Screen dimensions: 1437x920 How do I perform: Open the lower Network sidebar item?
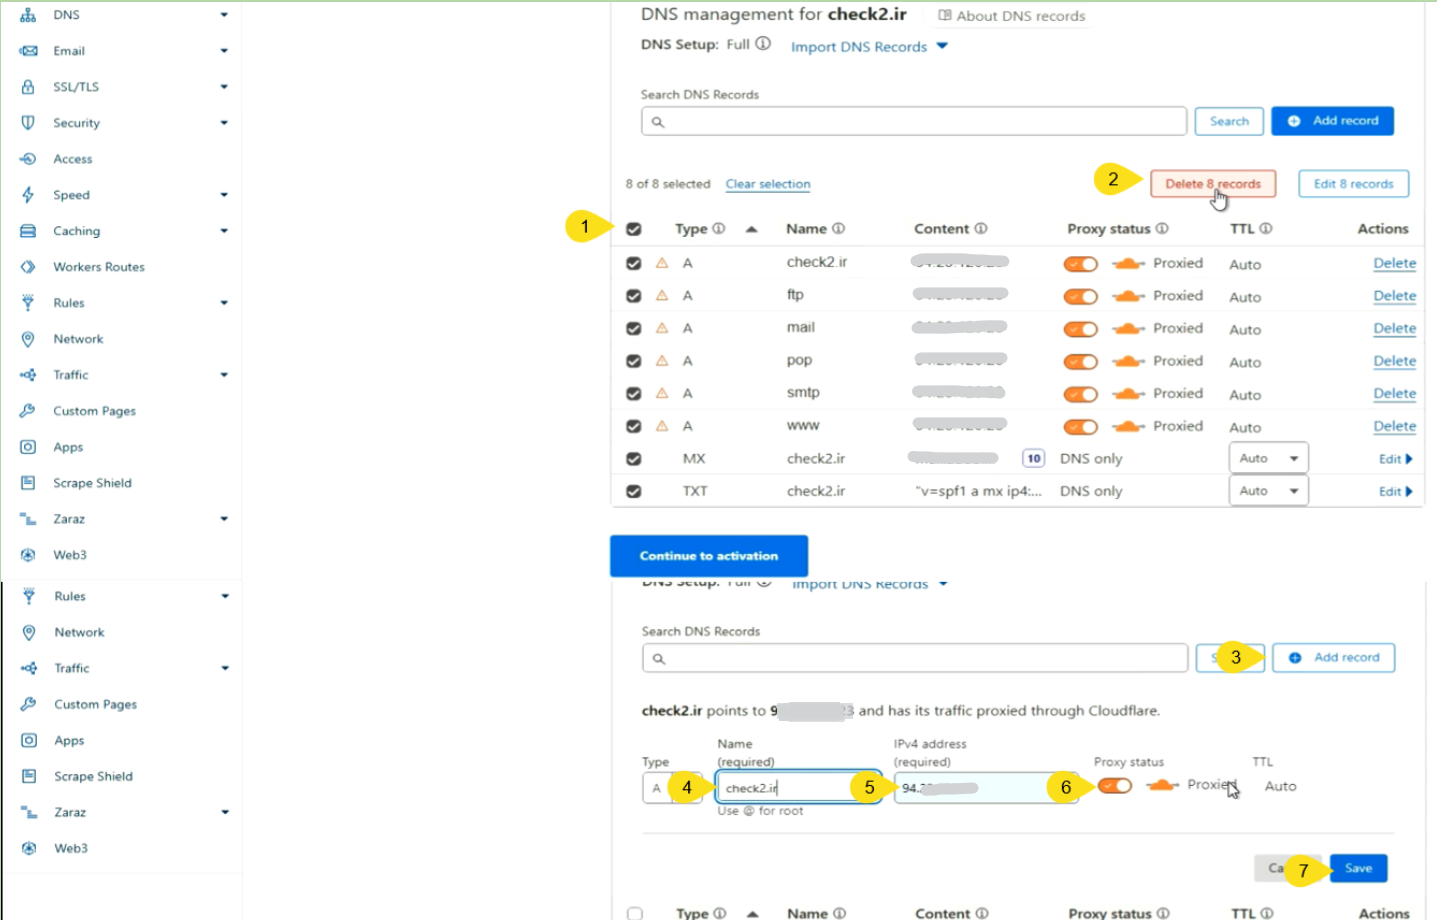(x=80, y=632)
